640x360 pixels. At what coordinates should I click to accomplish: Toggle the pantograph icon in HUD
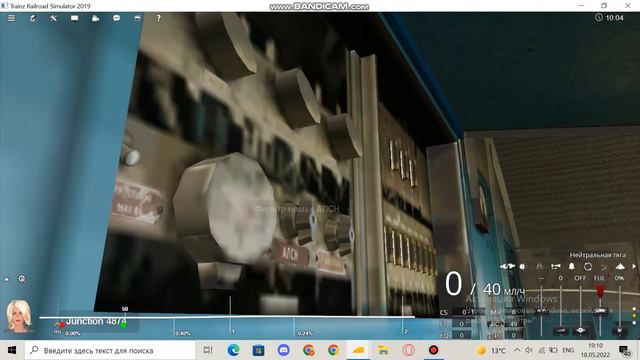click(540, 267)
